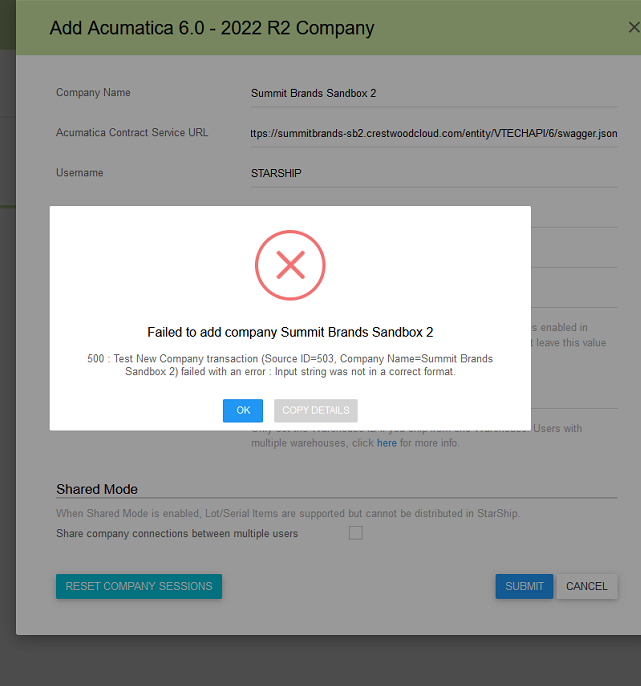This screenshot has height=686, width=641.
Task: Click the 500 error message text
Action: (290, 365)
